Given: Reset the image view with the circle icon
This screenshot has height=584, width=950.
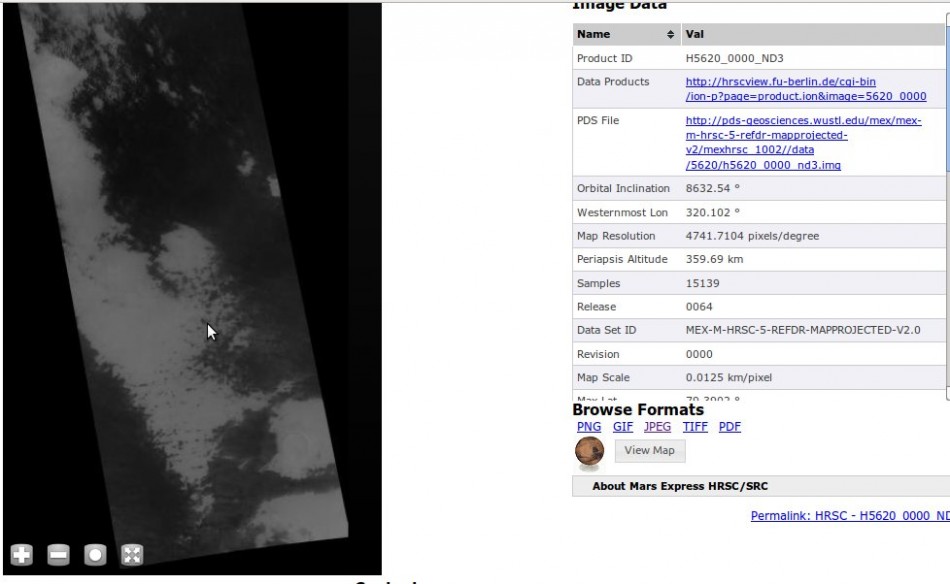Looking at the screenshot, I should pos(95,555).
